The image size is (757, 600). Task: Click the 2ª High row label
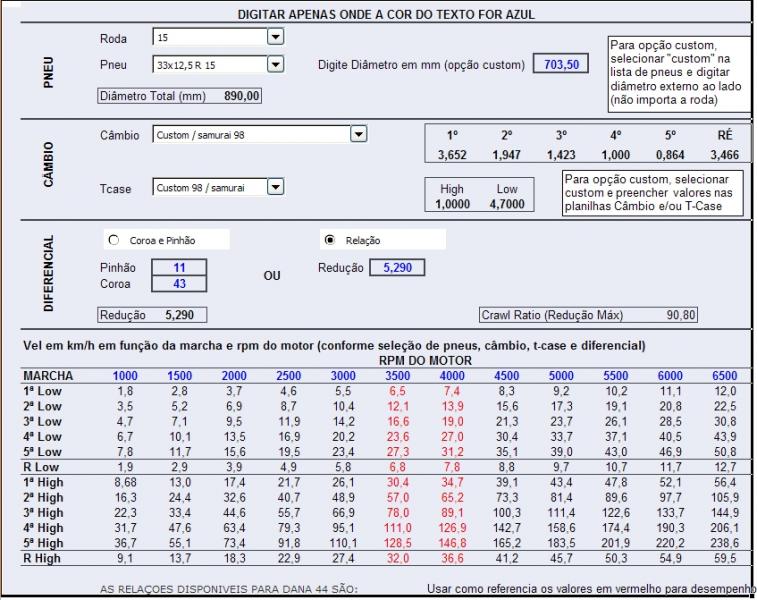[43, 498]
